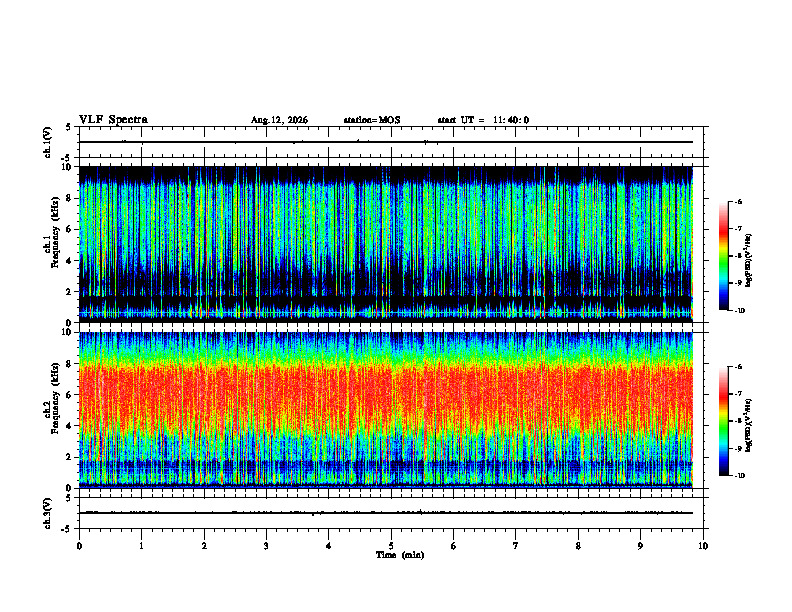The width and height of the screenshot is (792, 612).
Task: Click time axis tick label "7"
Action: tap(516, 546)
